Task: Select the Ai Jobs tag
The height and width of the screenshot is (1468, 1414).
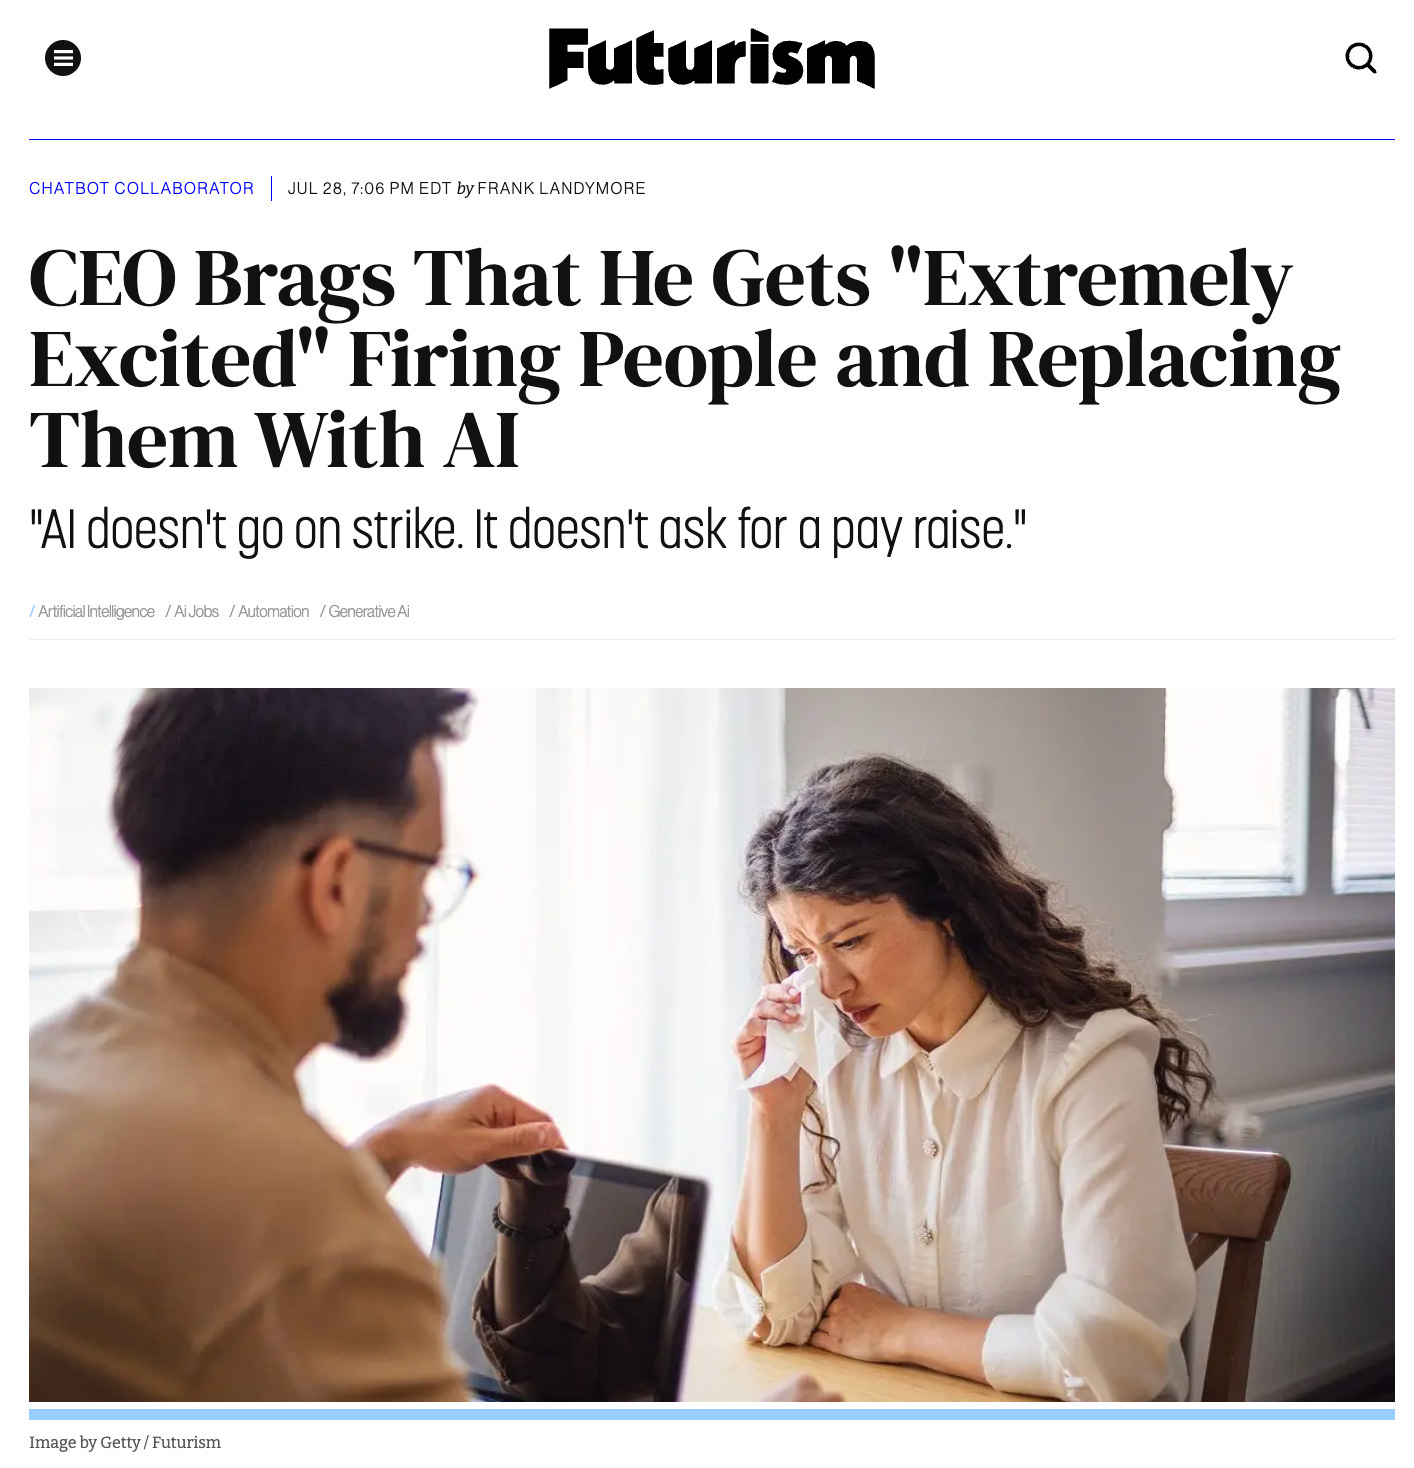Action: pyautogui.click(x=196, y=611)
